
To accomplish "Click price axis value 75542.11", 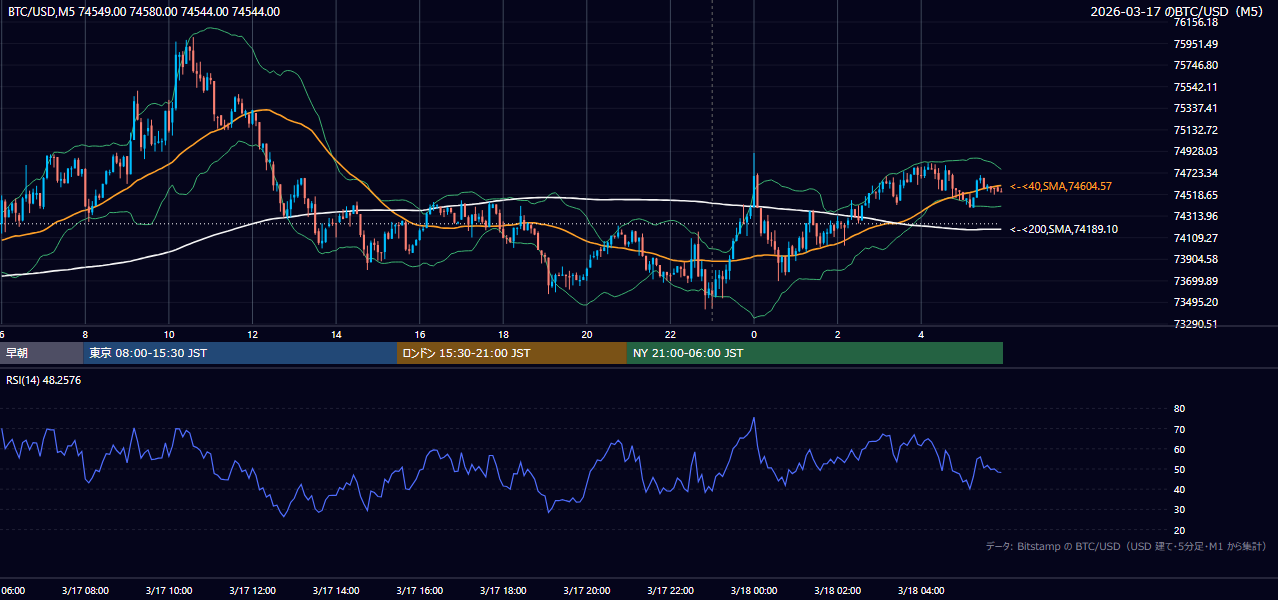I will pos(1195,87).
